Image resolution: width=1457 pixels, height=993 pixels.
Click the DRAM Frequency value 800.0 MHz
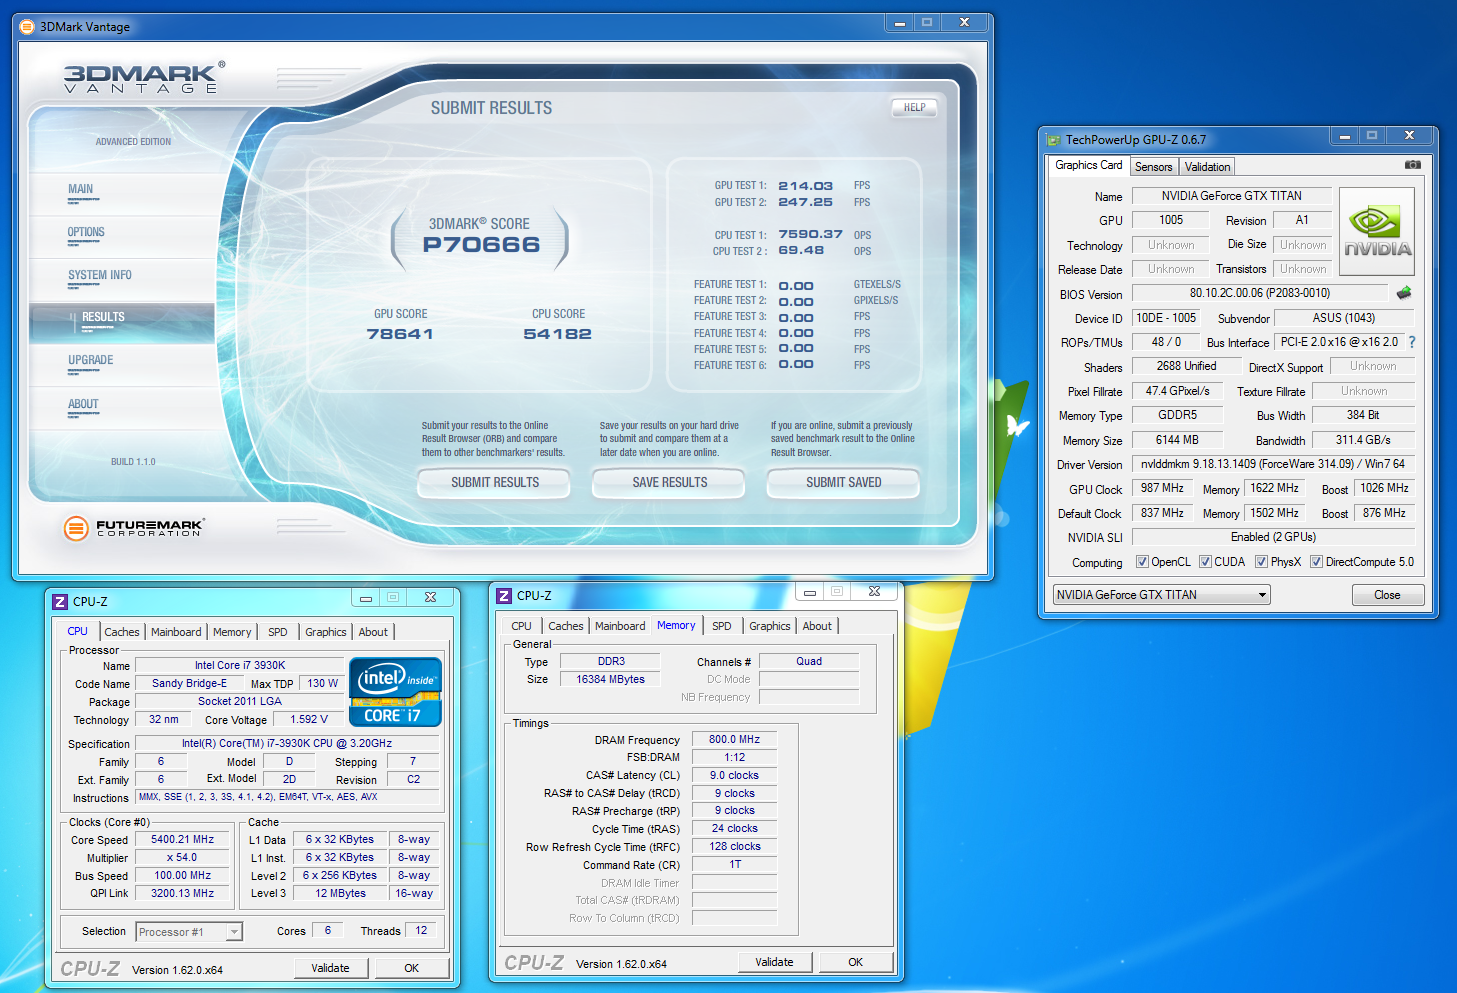click(735, 740)
